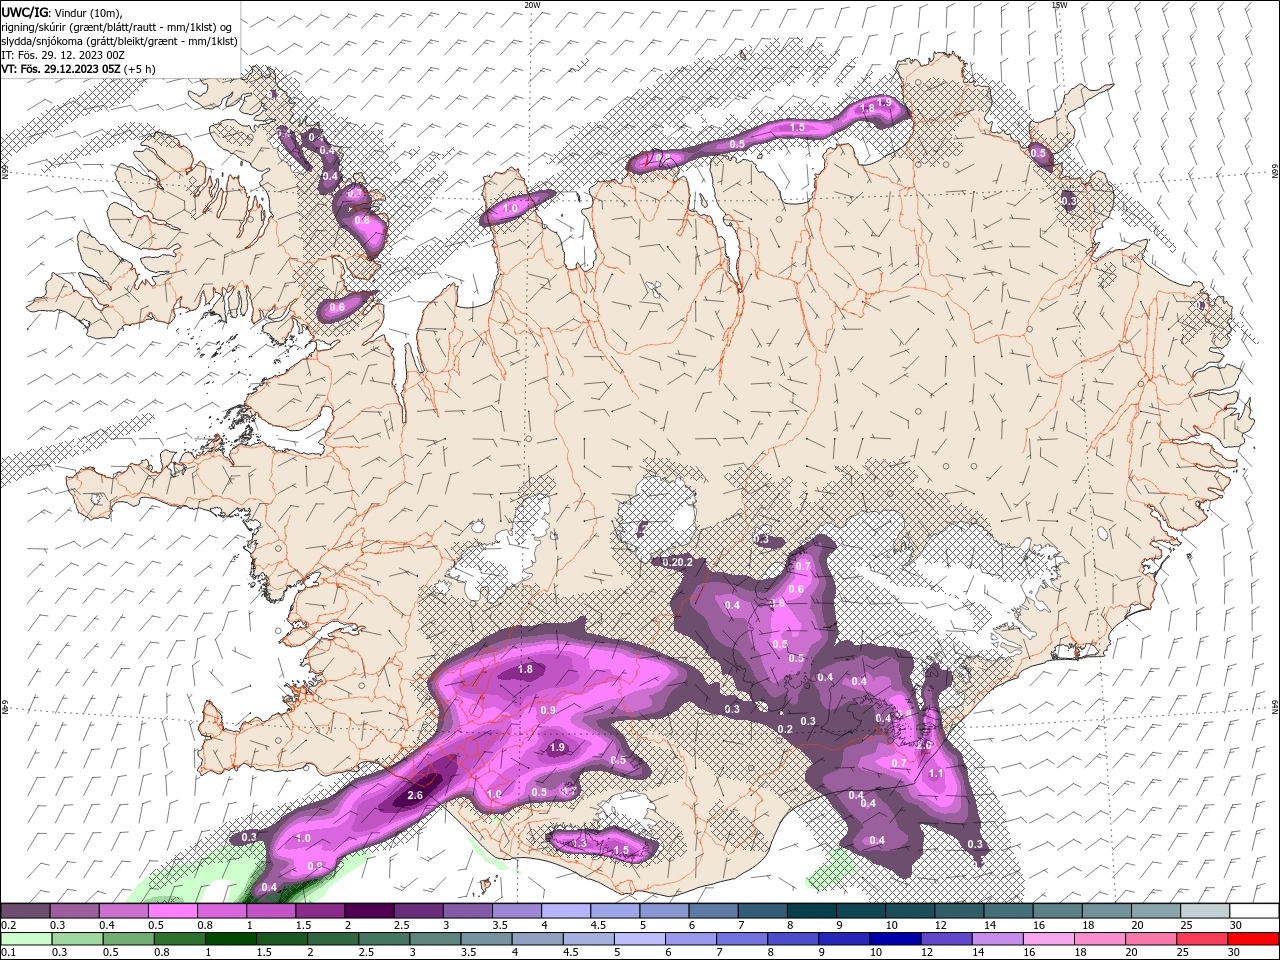Screen dimensions: 1280x960
Task: Click the '0.4' snow-scale legend label
Action: click(x=106, y=925)
